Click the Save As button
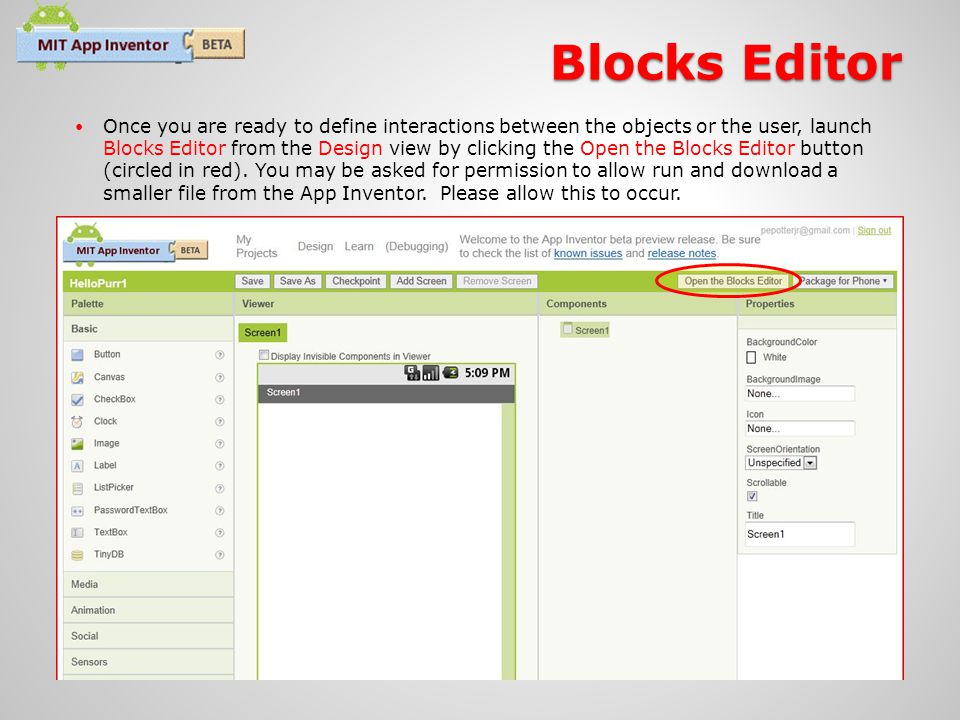Screen dimensions: 960x720 click(x=298, y=281)
